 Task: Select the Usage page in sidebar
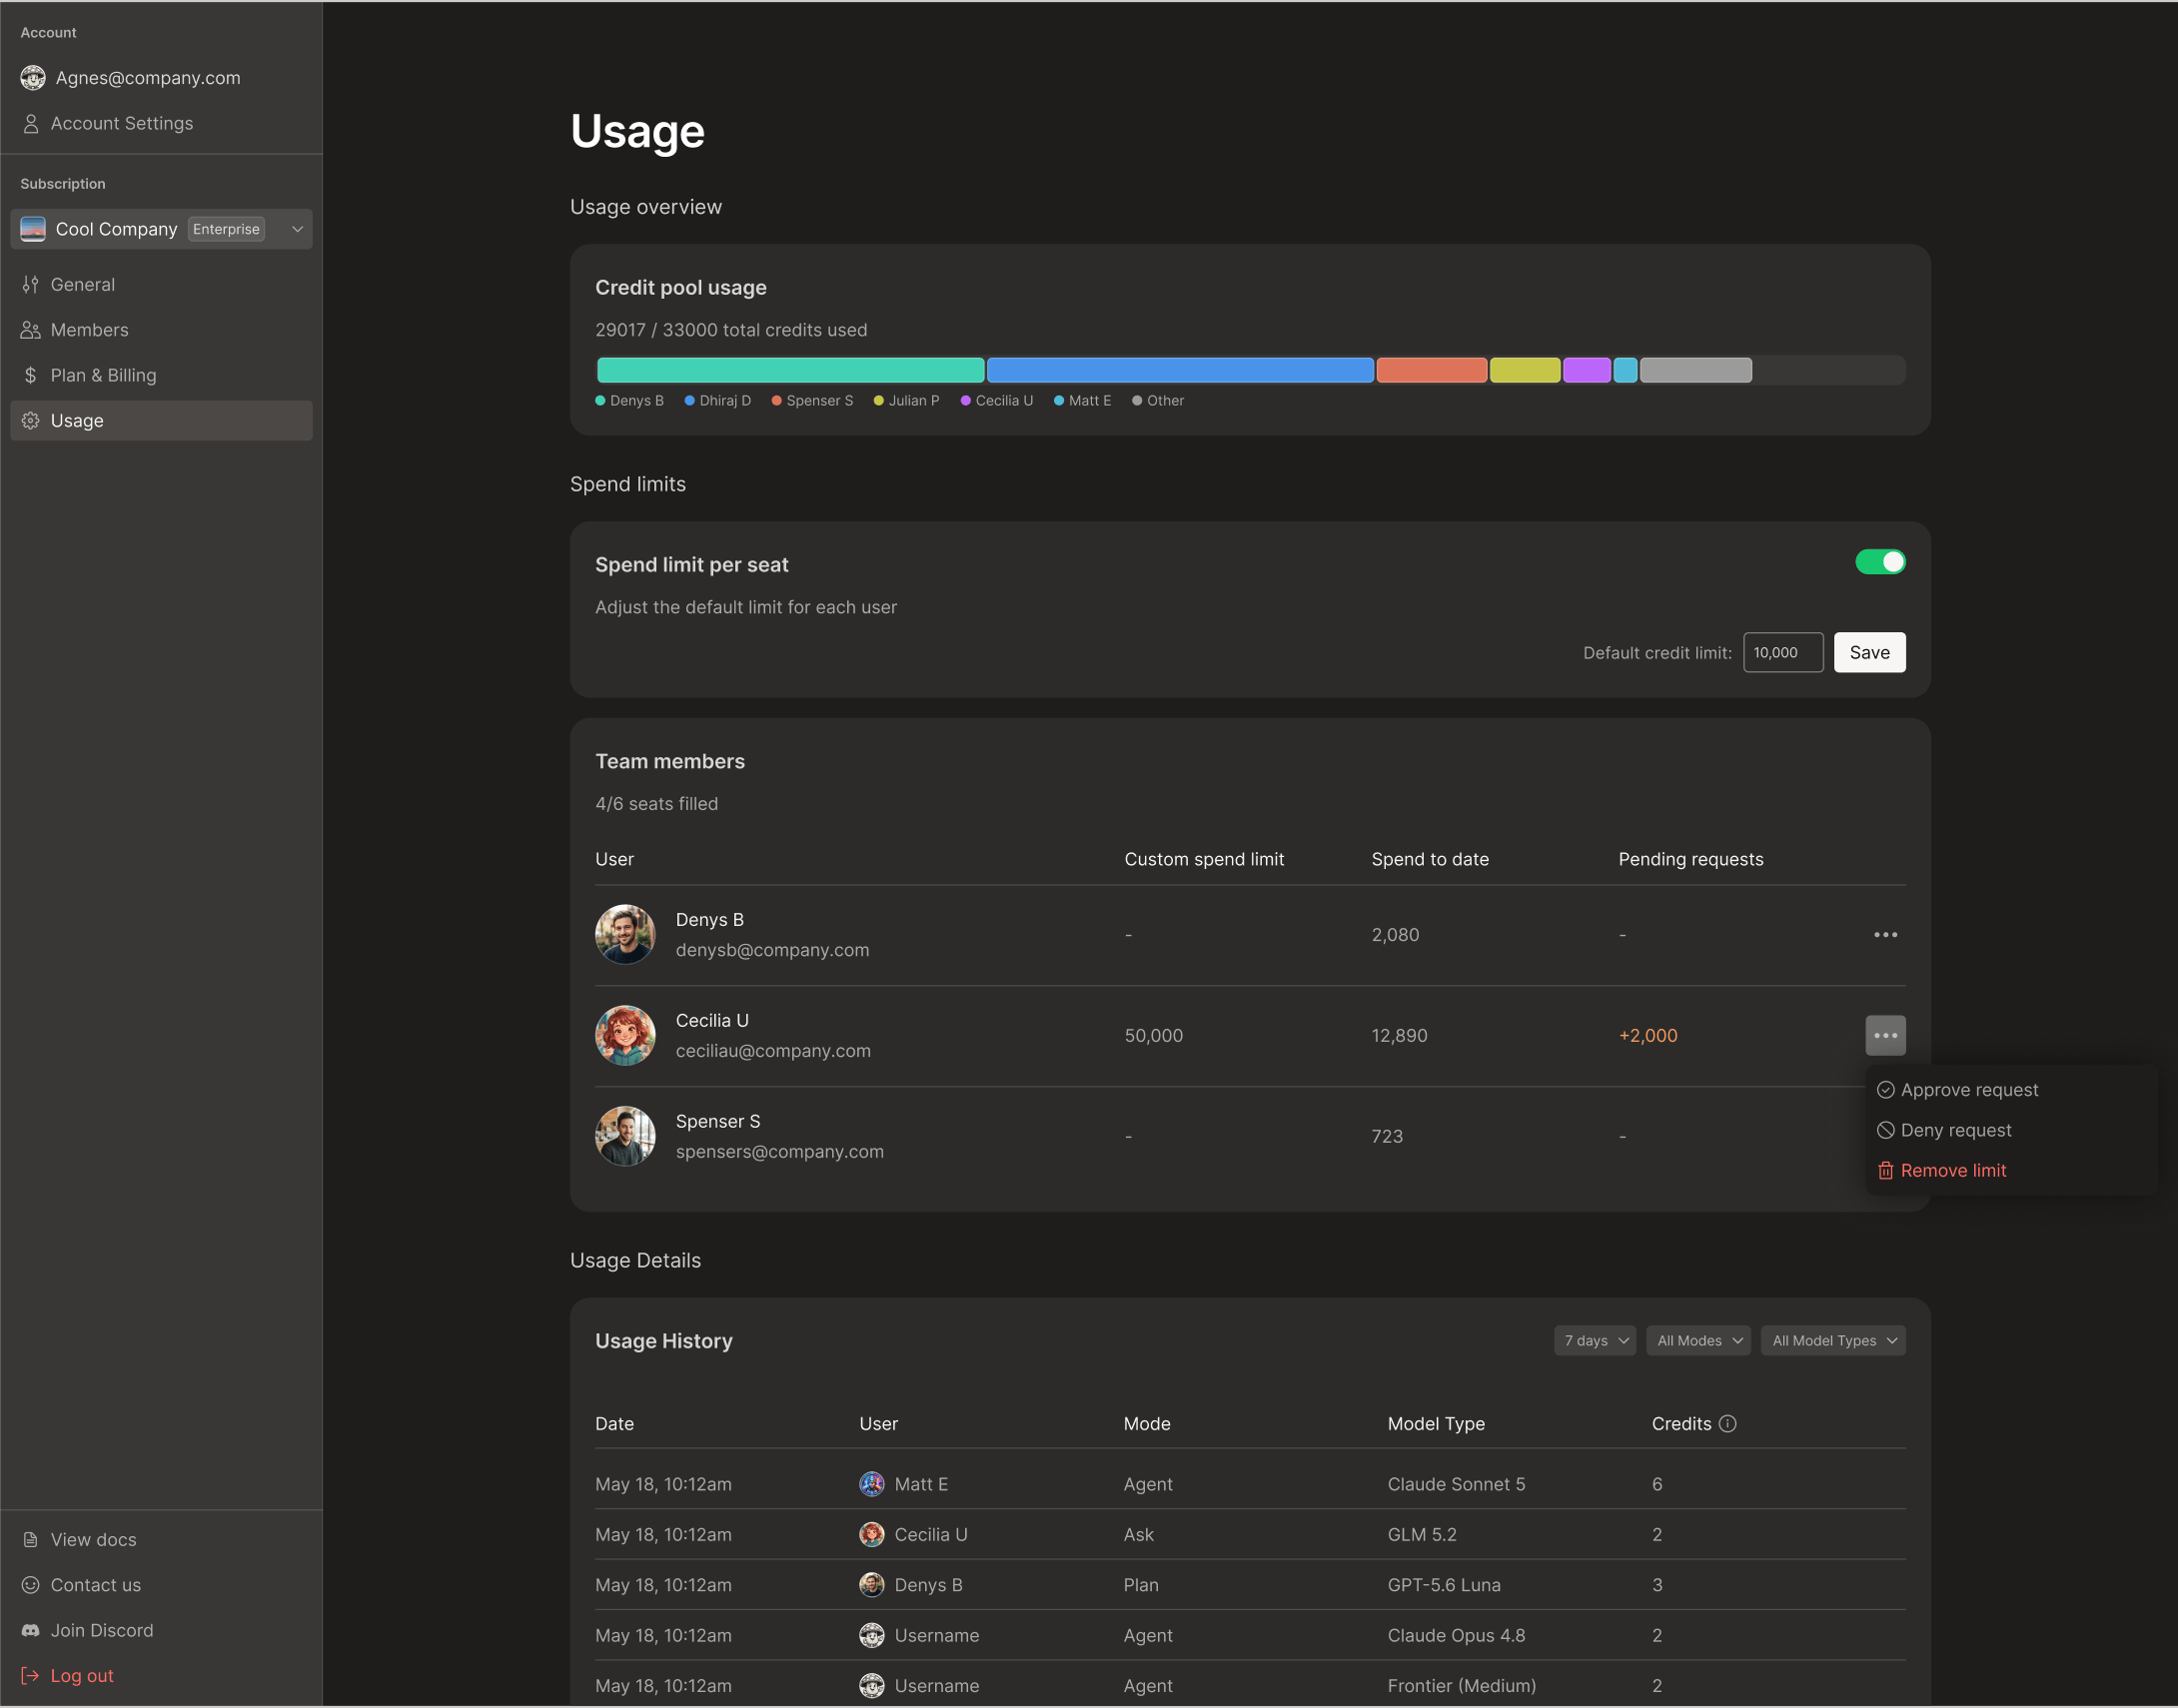161,421
